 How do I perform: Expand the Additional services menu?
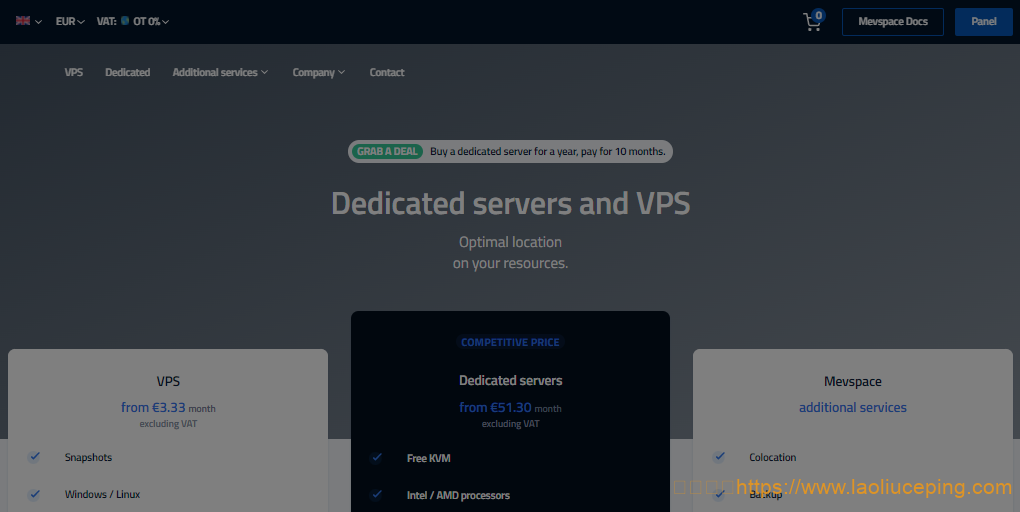(x=220, y=72)
